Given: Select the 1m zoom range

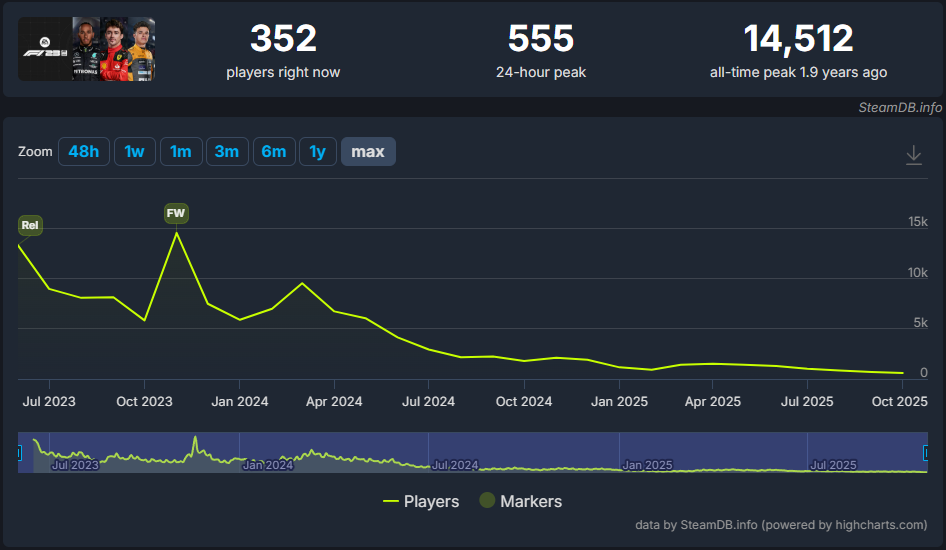Looking at the screenshot, I should (x=180, y=151).
